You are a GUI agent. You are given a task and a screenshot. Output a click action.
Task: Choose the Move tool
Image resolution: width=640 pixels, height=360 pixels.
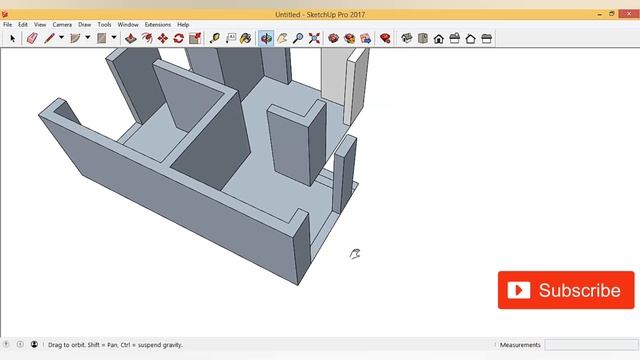163,39
